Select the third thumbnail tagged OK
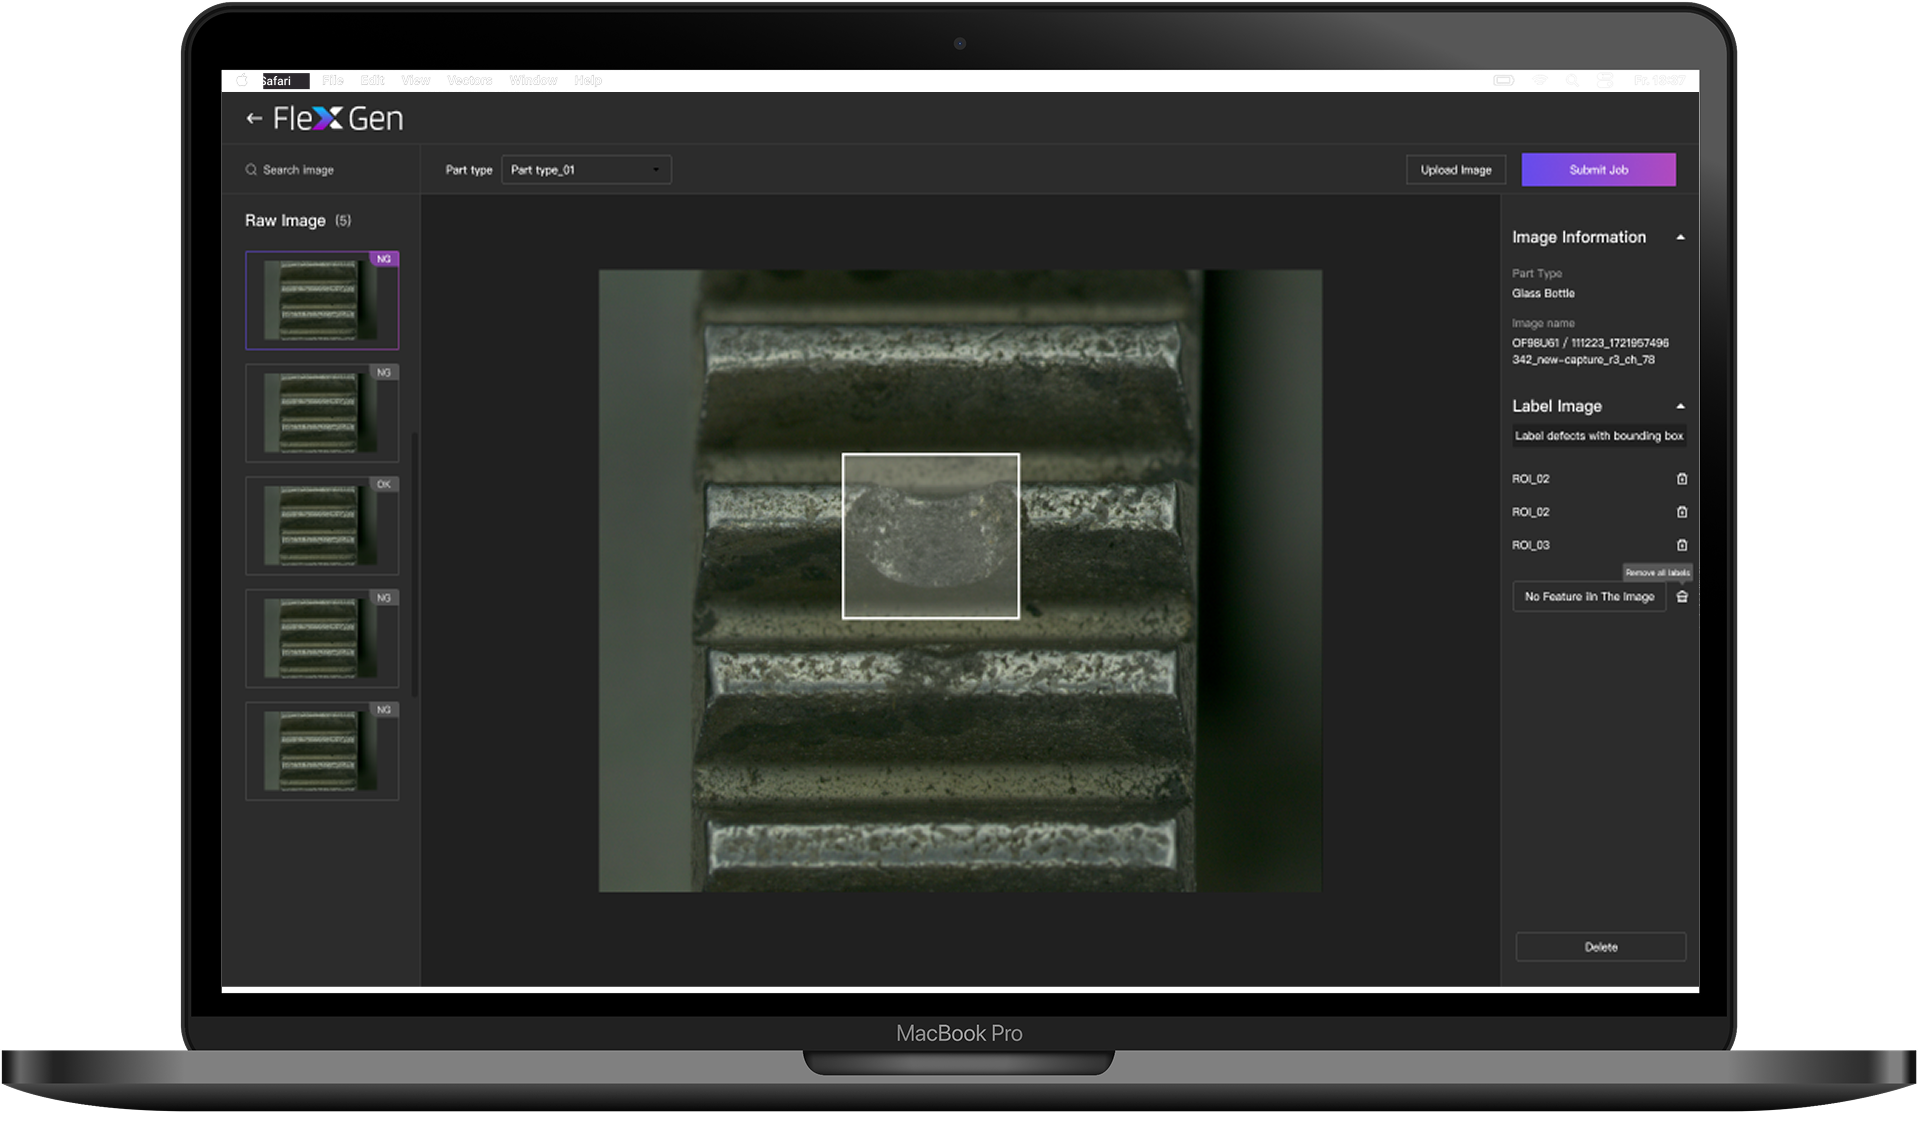 (x=322, y=525)
